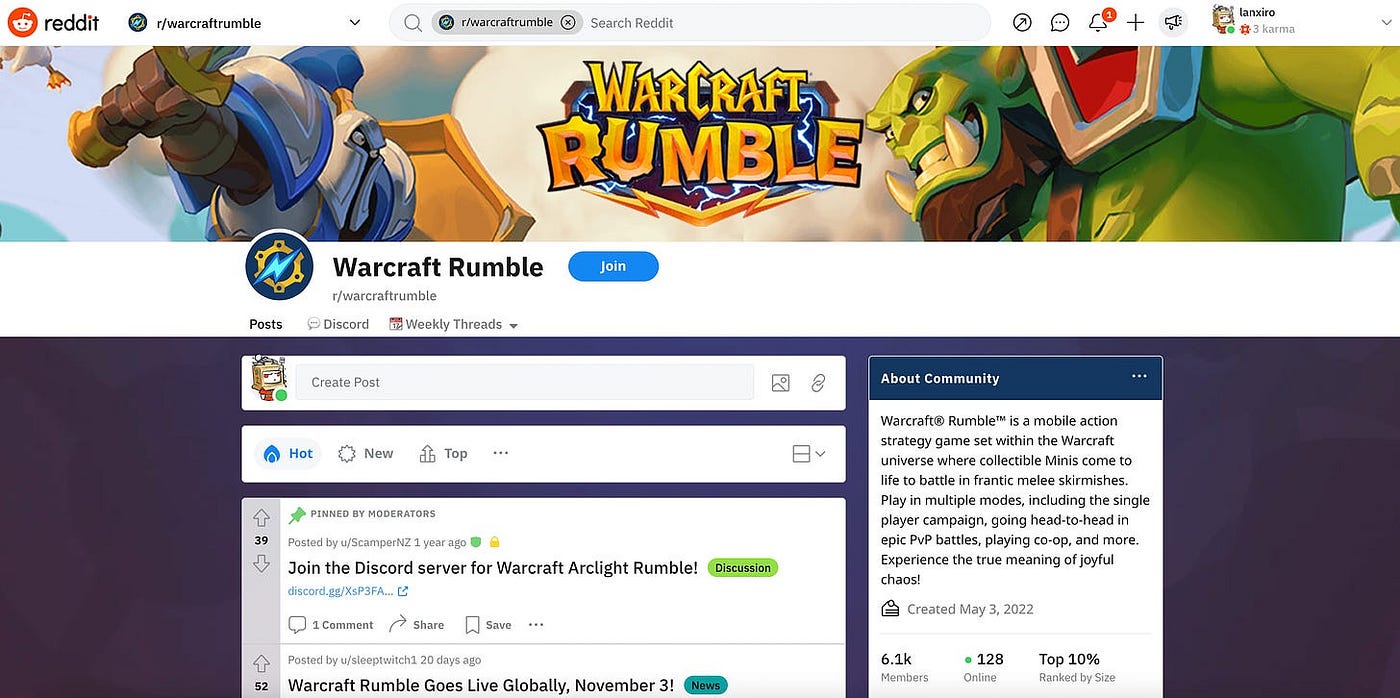1400x698 pixels.
Task: Click the Create Post input field
Action: click(524, 382)
